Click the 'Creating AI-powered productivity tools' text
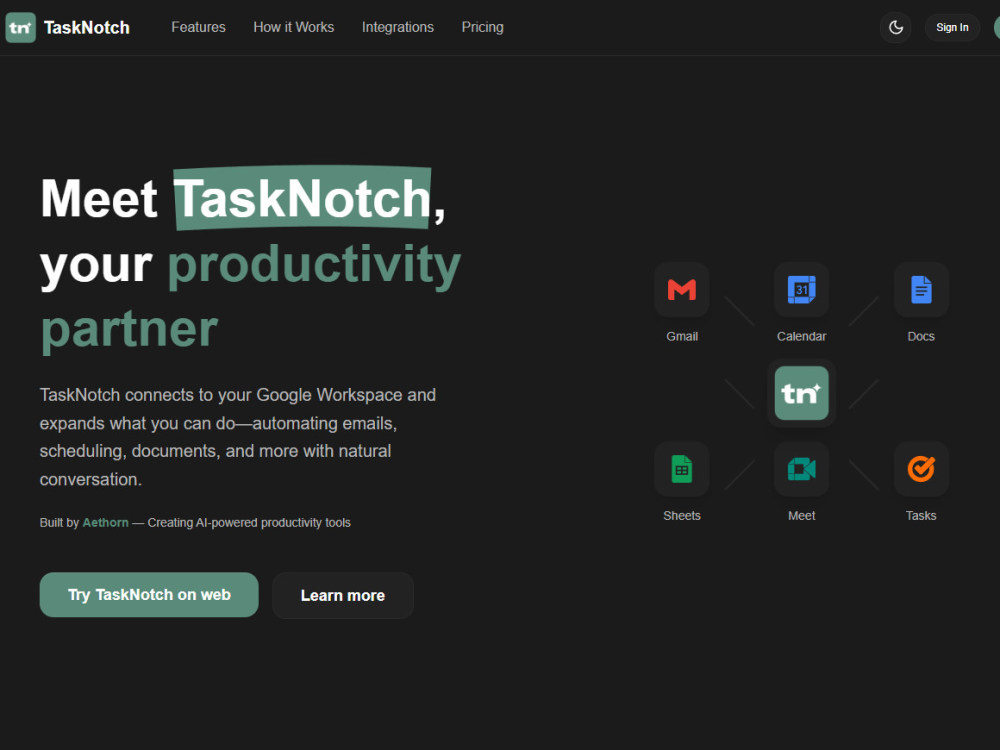Screen dimensions: 1000x750 coord(249,522)
